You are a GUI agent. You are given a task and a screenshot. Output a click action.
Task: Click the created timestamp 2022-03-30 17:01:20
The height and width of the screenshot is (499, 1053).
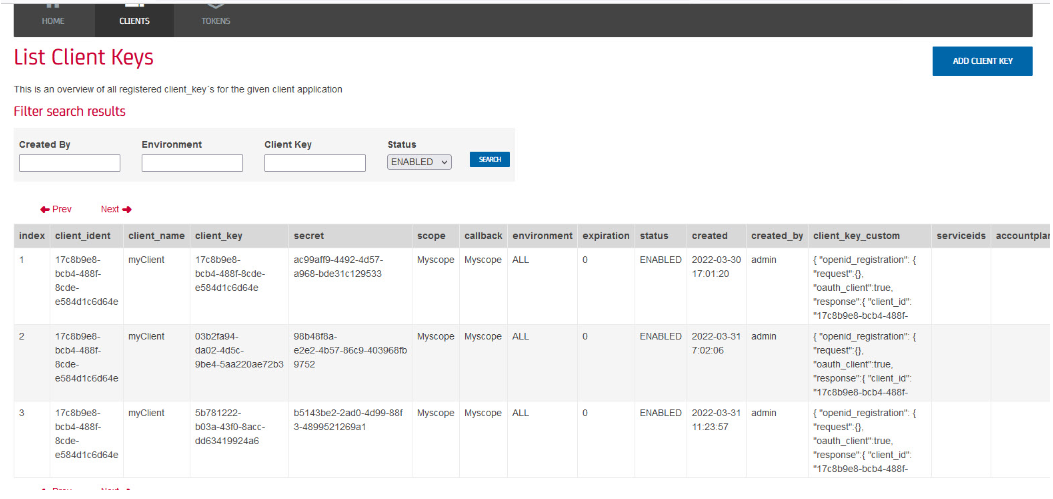(715, 266)
